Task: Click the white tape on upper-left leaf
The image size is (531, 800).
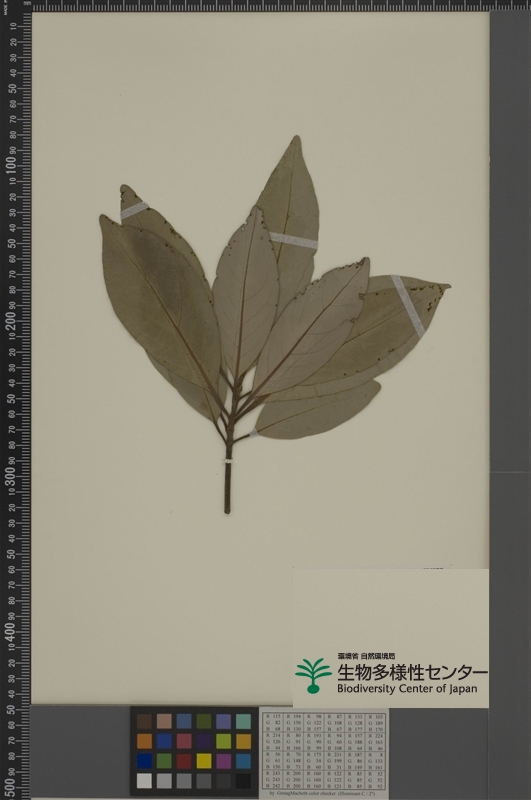Action: pyautogui.click(x=134, y=210)
